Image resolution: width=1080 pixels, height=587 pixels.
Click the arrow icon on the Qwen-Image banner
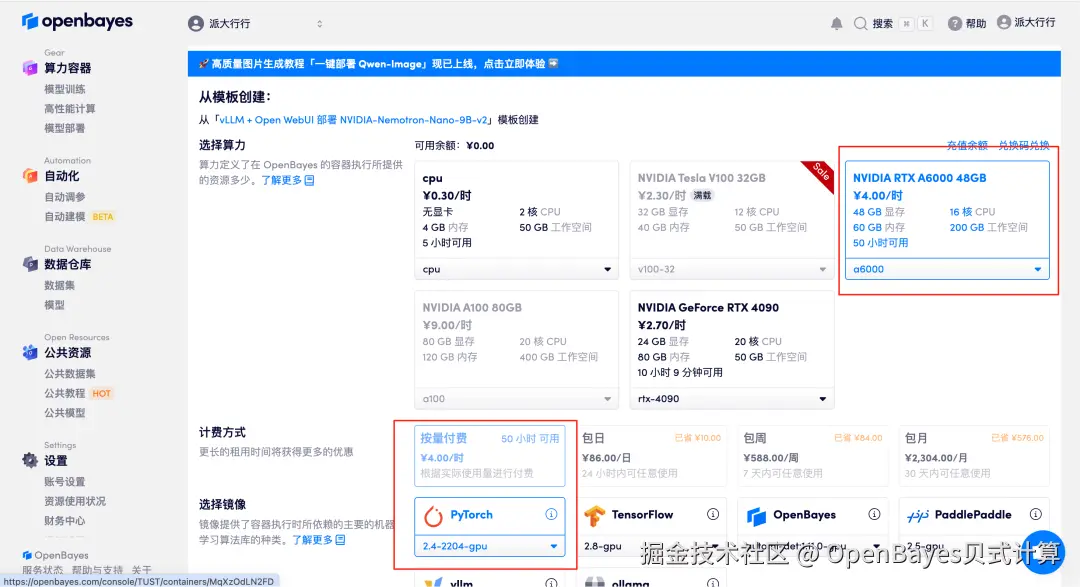click(553, 63)
